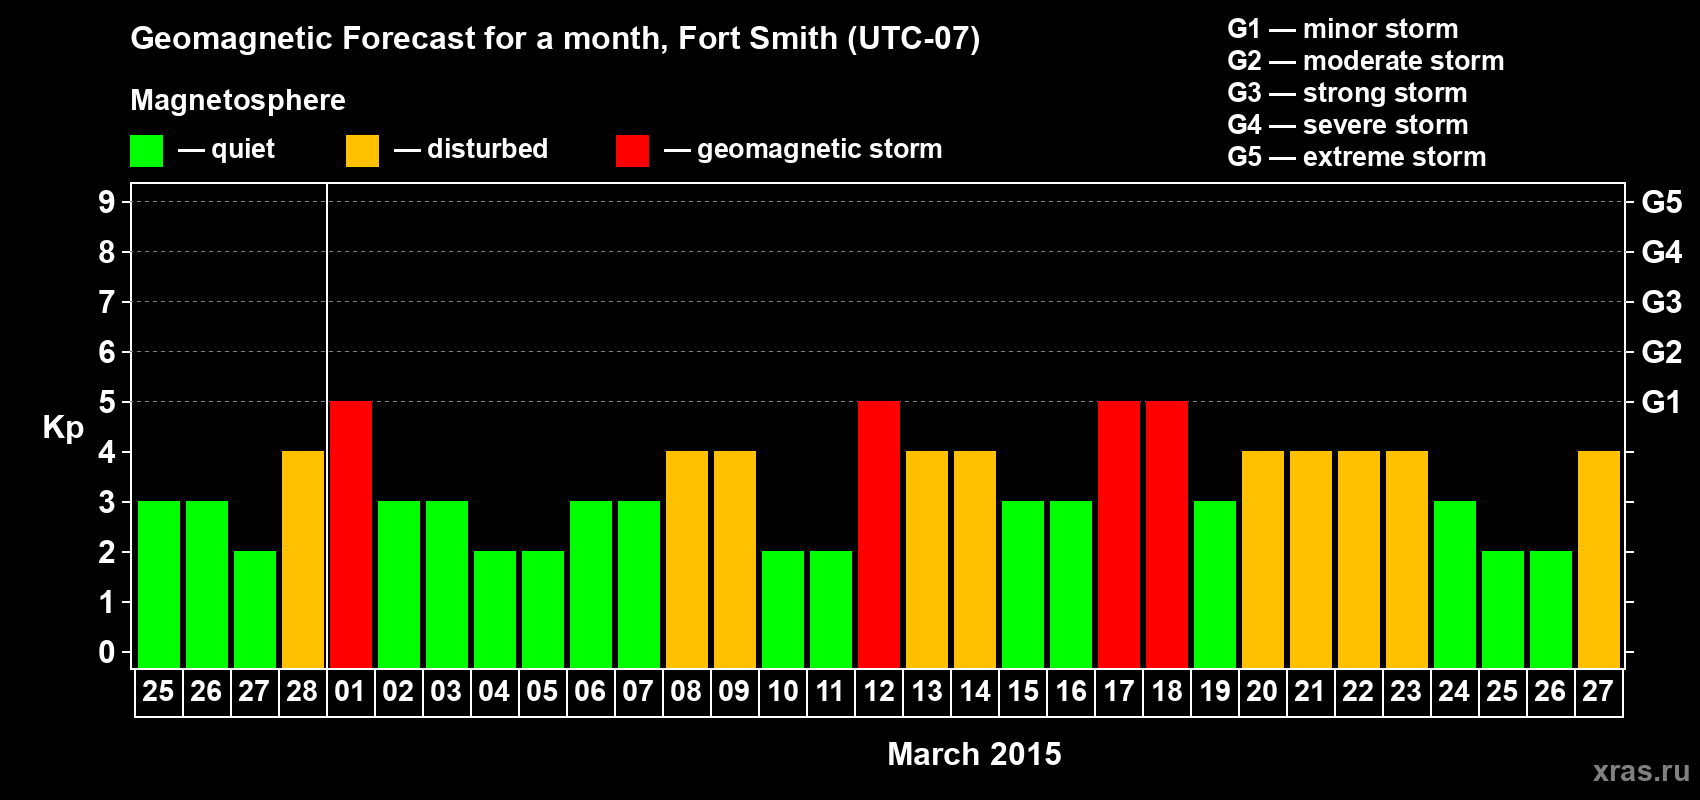This screenshot has height=800, width=1700.
Task: Click the green bar for March 07
Action: click(639, 584)
